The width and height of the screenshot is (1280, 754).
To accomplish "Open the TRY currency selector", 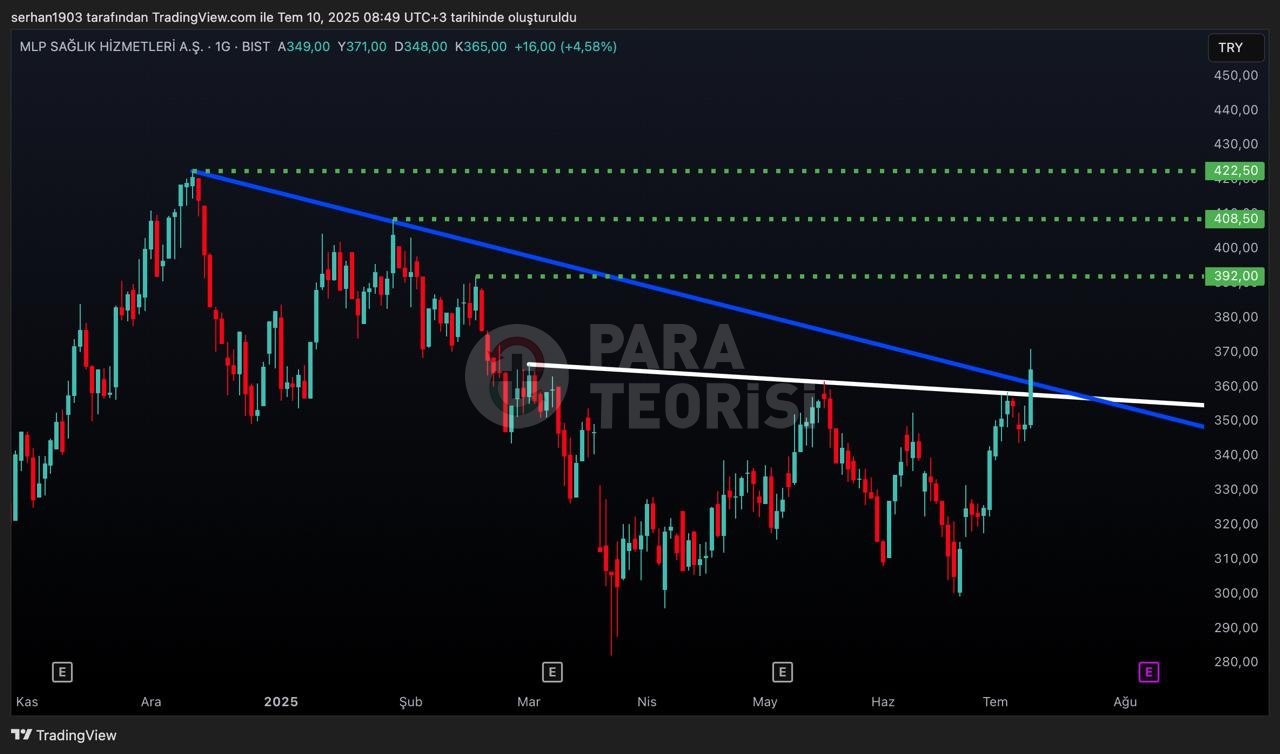I will 1236,47.
